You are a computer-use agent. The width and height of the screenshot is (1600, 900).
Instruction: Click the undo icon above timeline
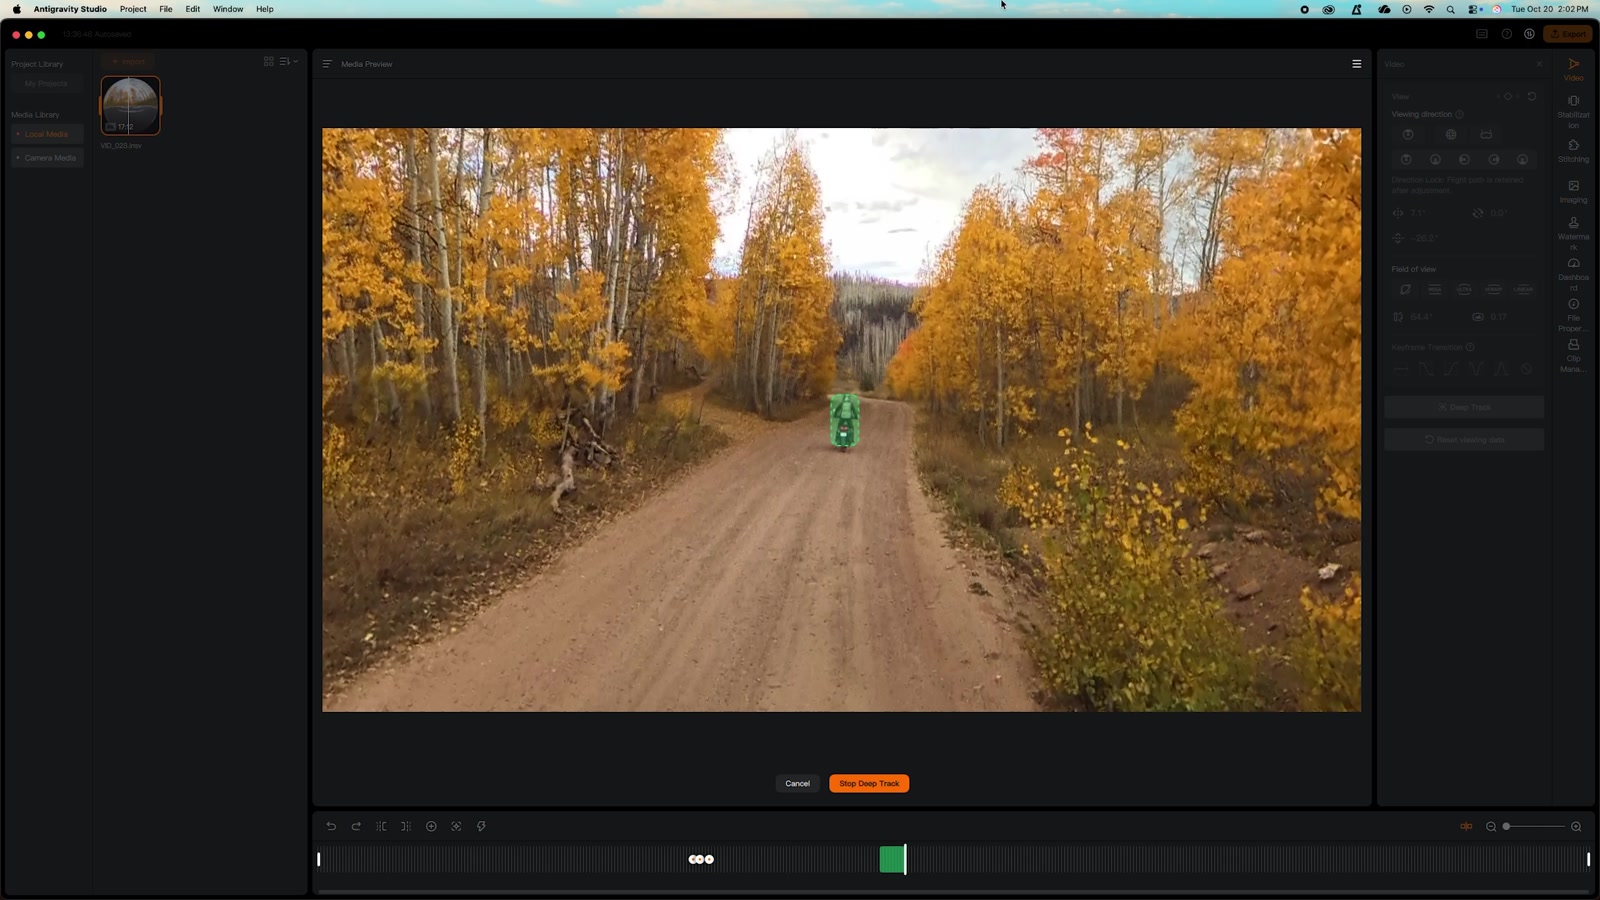click(x=331, y=826)
